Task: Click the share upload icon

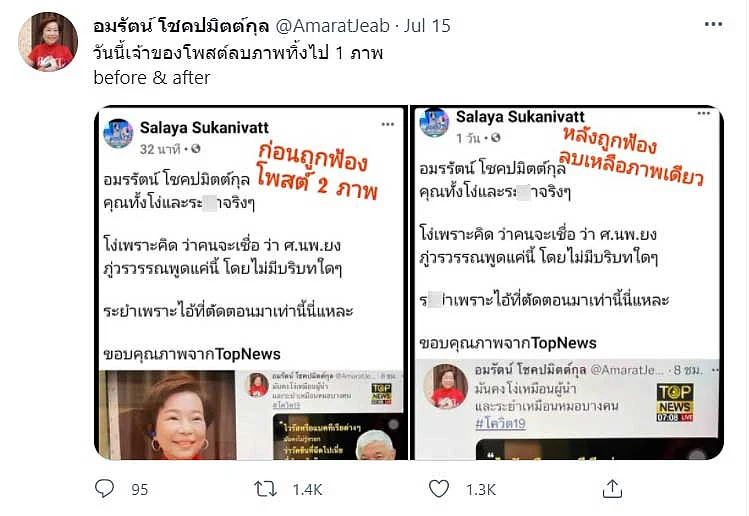Action: [612, 489]
